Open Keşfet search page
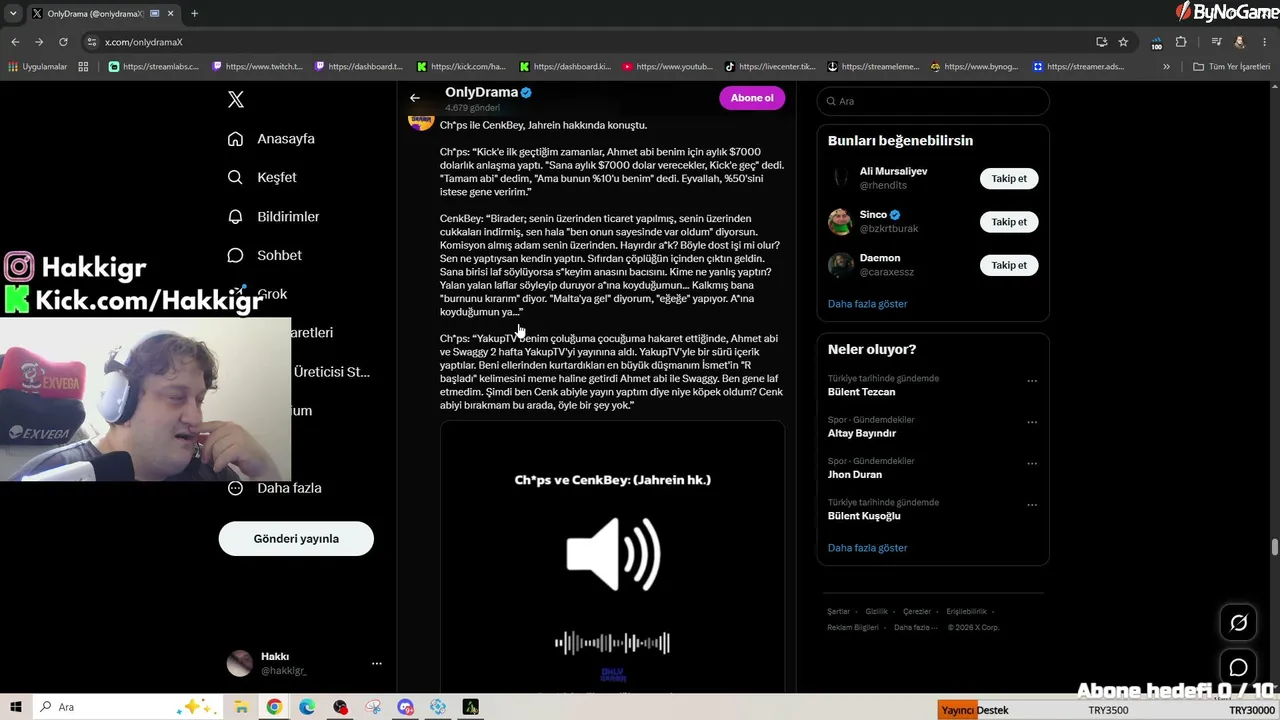1280x720 pixels. (262, 177)
